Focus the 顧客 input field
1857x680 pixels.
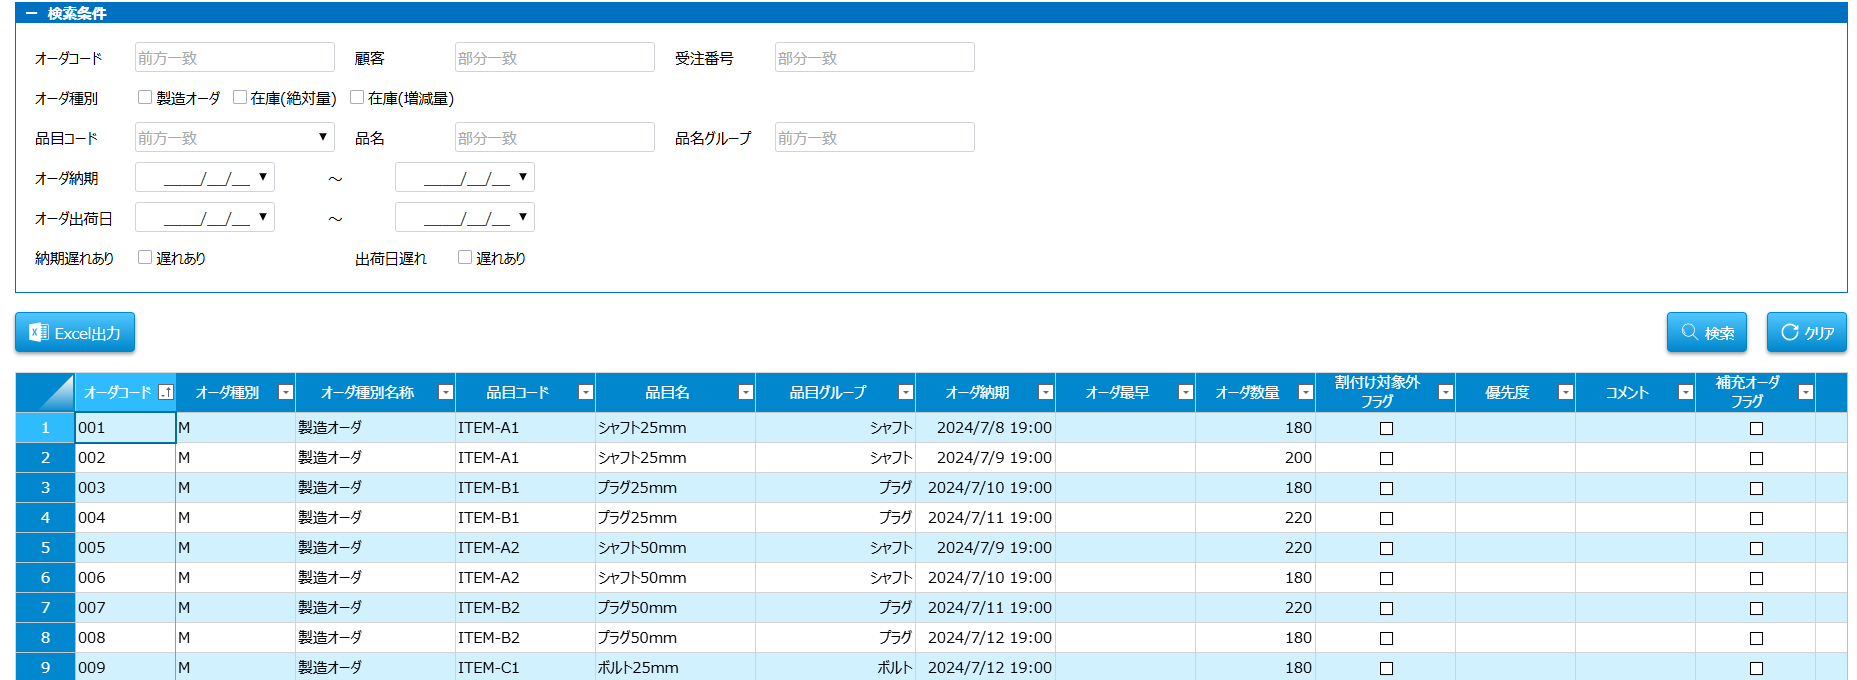555,57
